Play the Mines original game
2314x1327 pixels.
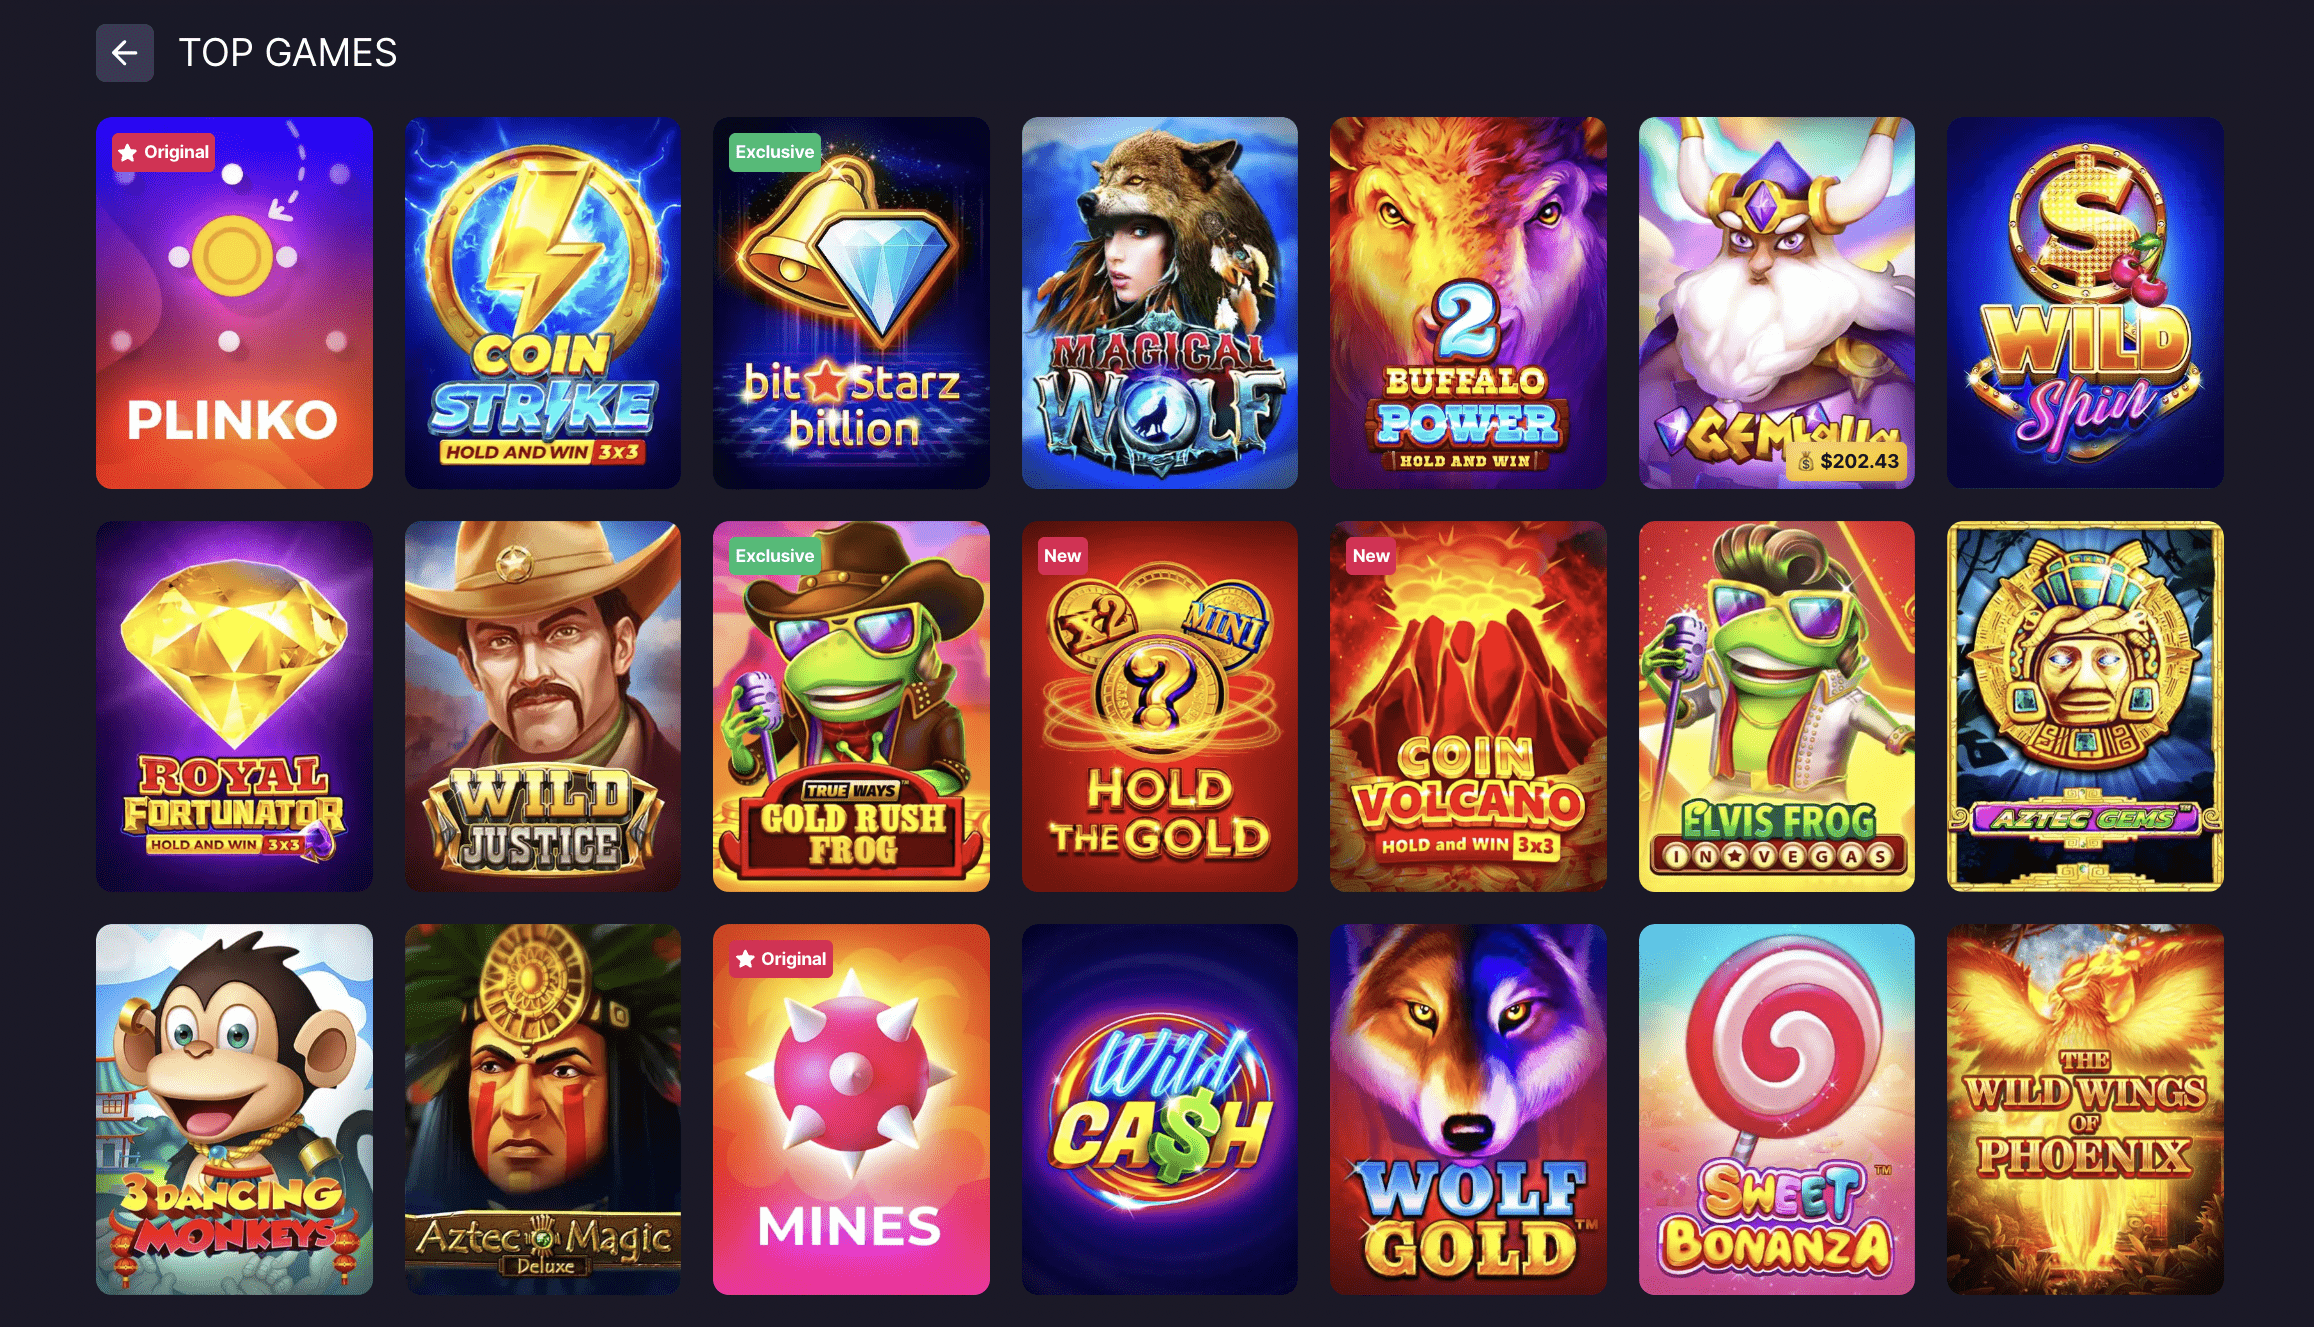click(851, 1109)
